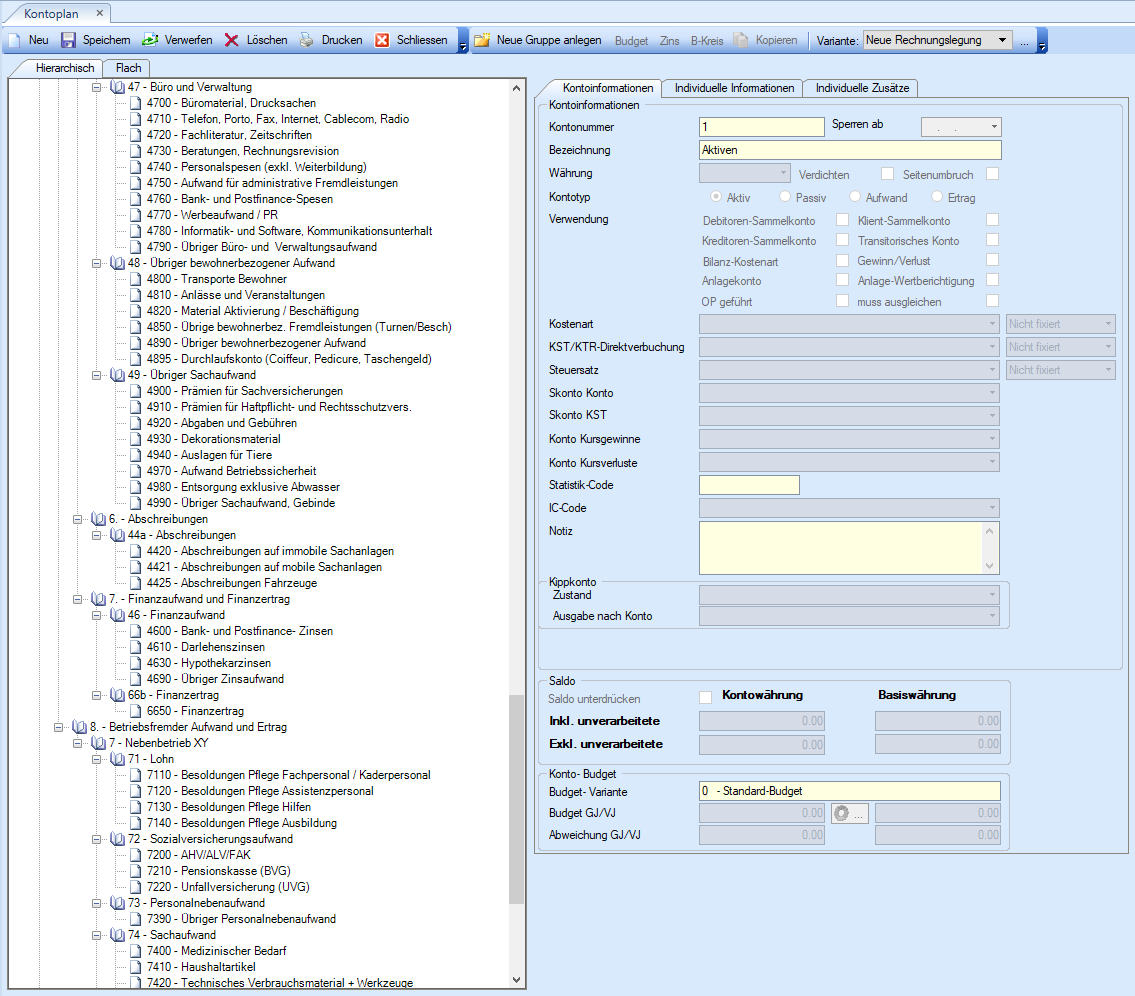Click the page icon of account 4900 Prämien
The height and width of the screenshot is (996, 1135).
point(135,391)
